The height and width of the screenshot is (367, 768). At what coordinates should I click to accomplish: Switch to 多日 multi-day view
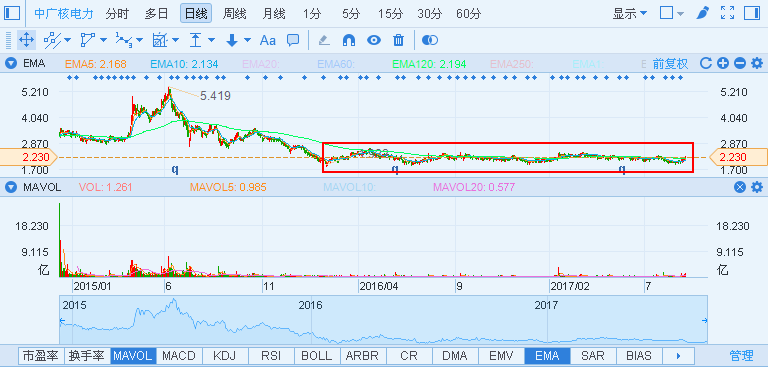click(x=156, y=14)
